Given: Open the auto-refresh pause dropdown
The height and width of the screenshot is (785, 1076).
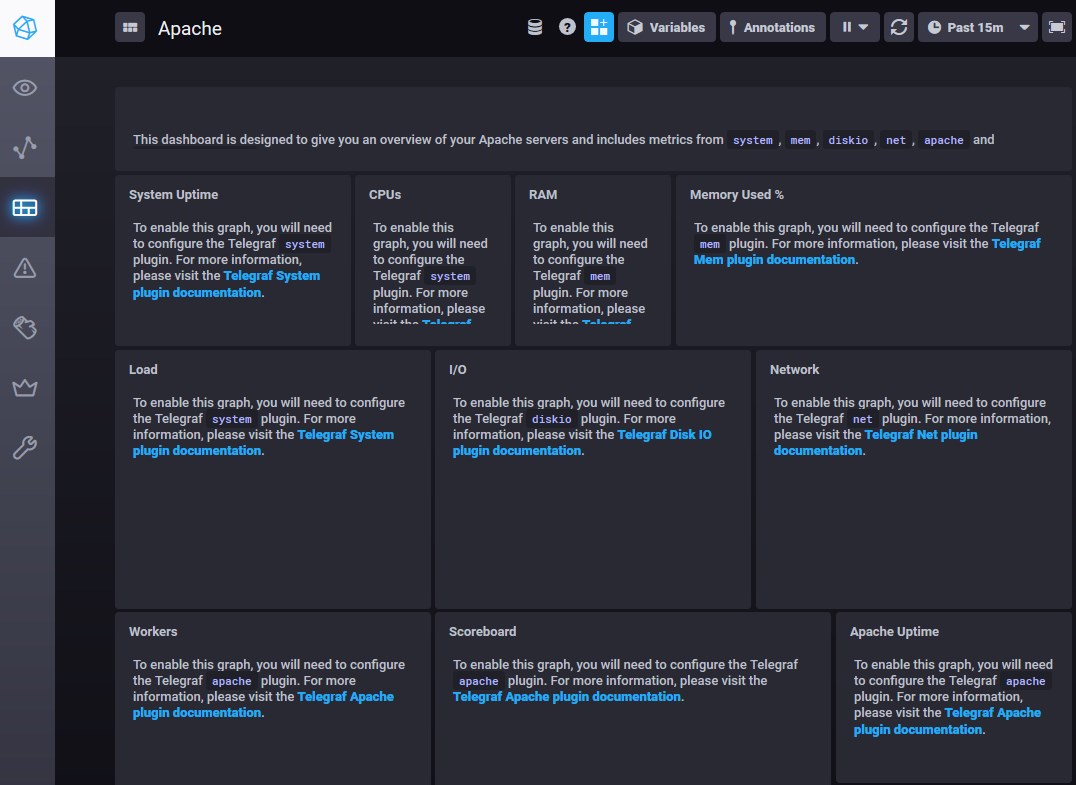Looking at the screenshot, I should click(855, 27).
